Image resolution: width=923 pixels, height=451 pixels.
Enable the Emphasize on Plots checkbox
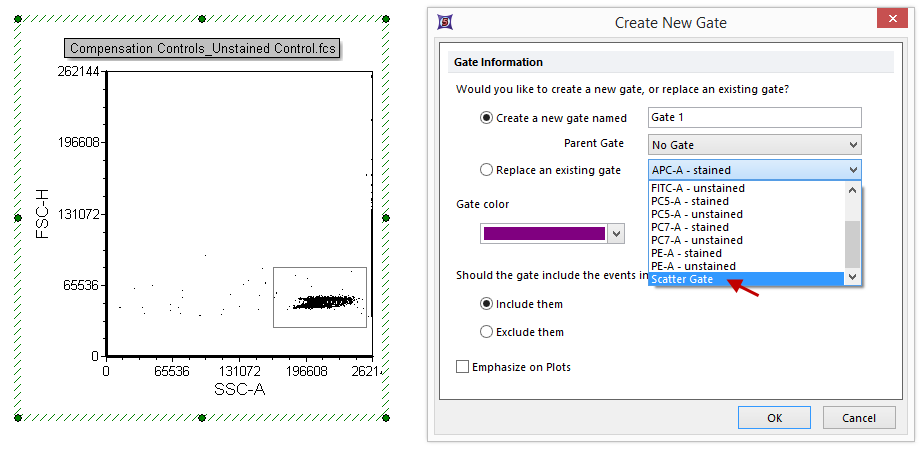tap(462, 367)
